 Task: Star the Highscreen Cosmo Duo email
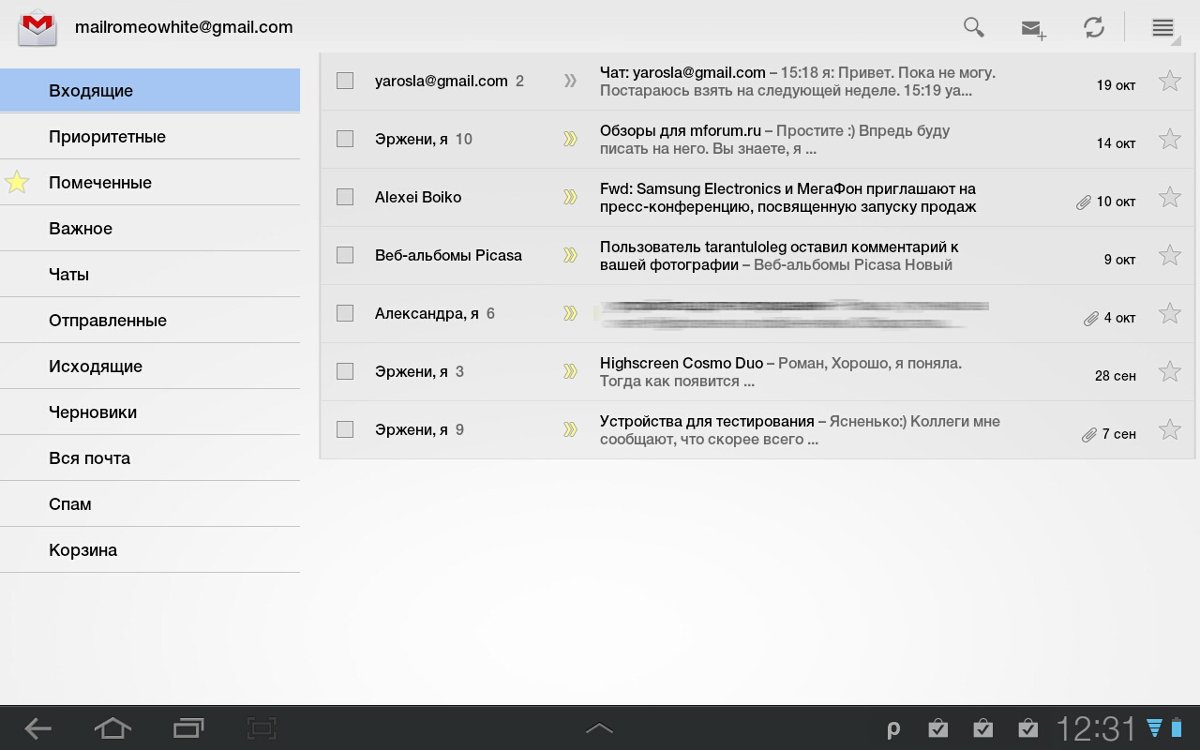(x=1169, y=372)
